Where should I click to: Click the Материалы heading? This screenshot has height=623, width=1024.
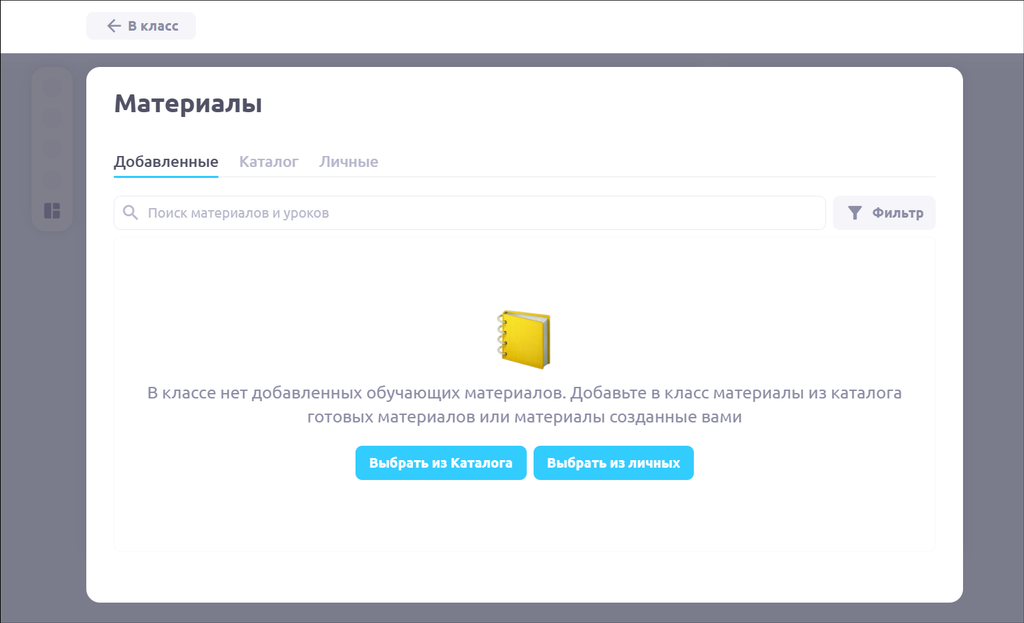click(x=188, y=104)
